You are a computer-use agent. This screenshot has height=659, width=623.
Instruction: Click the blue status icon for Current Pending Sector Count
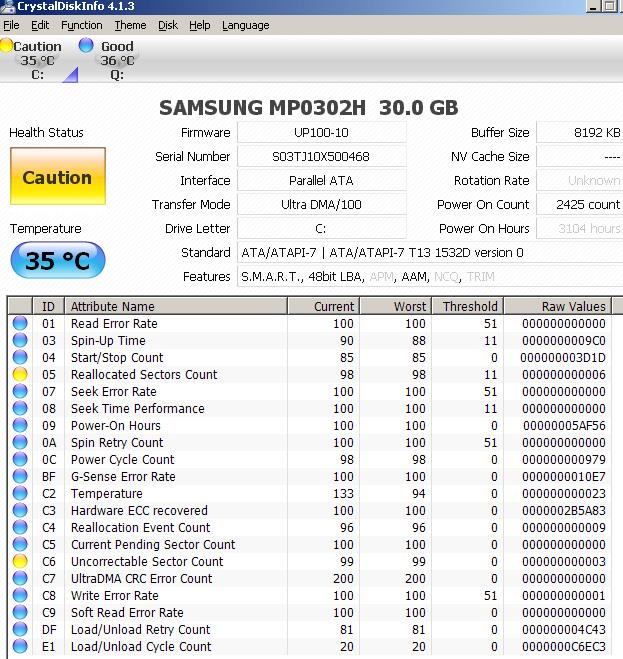pos(20,544)
